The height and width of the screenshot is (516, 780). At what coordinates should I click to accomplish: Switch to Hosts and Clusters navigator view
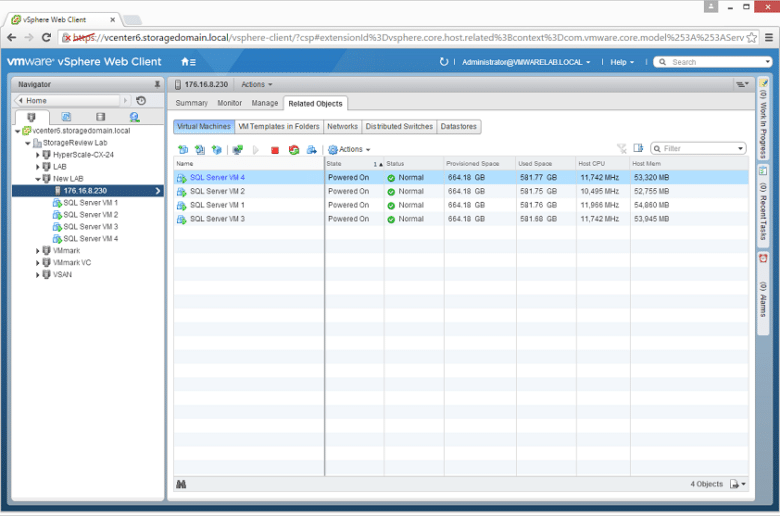coord(31,117)
